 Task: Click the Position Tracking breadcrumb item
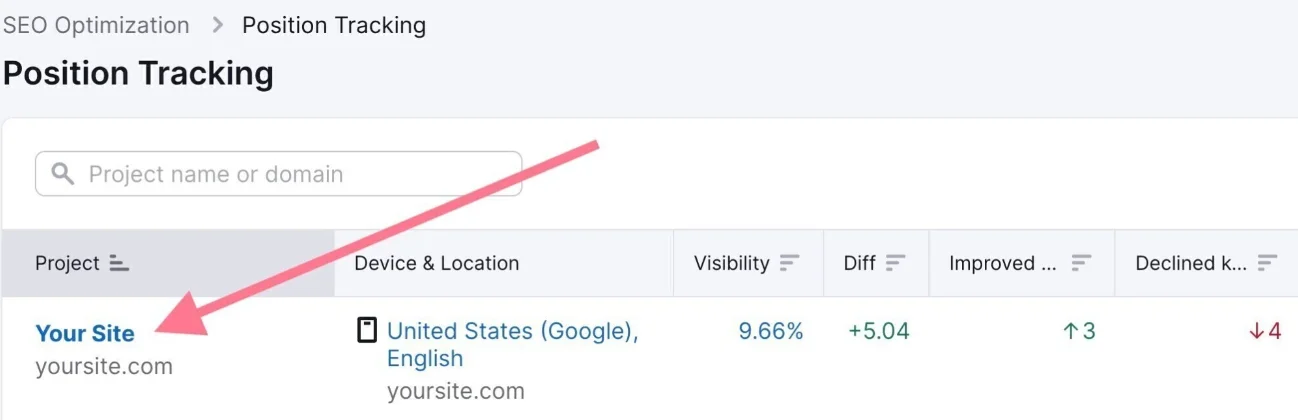pyautogui.click(x=334, y=25)
